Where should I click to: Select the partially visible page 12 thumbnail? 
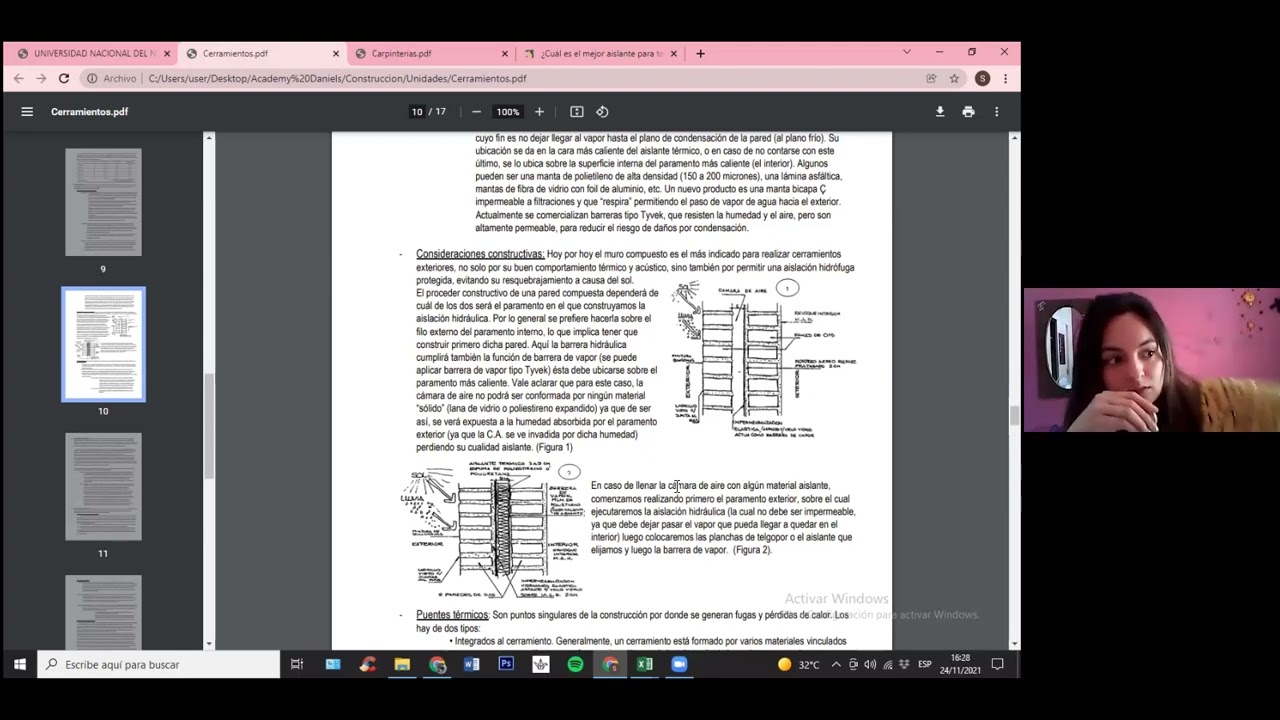pos(103,612)
